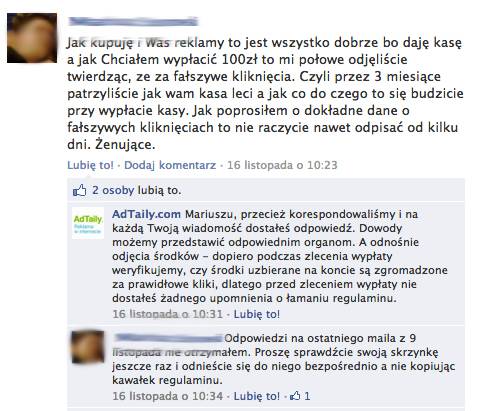Open the original poster's blurred profile photo
The width and height of the screenshot is (495, 411).
(x=32, y=38)
